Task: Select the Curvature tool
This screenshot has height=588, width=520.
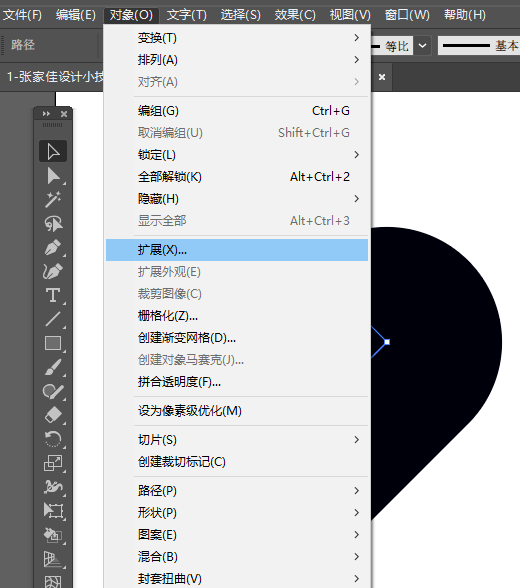Action: click(x=53, y=272)
